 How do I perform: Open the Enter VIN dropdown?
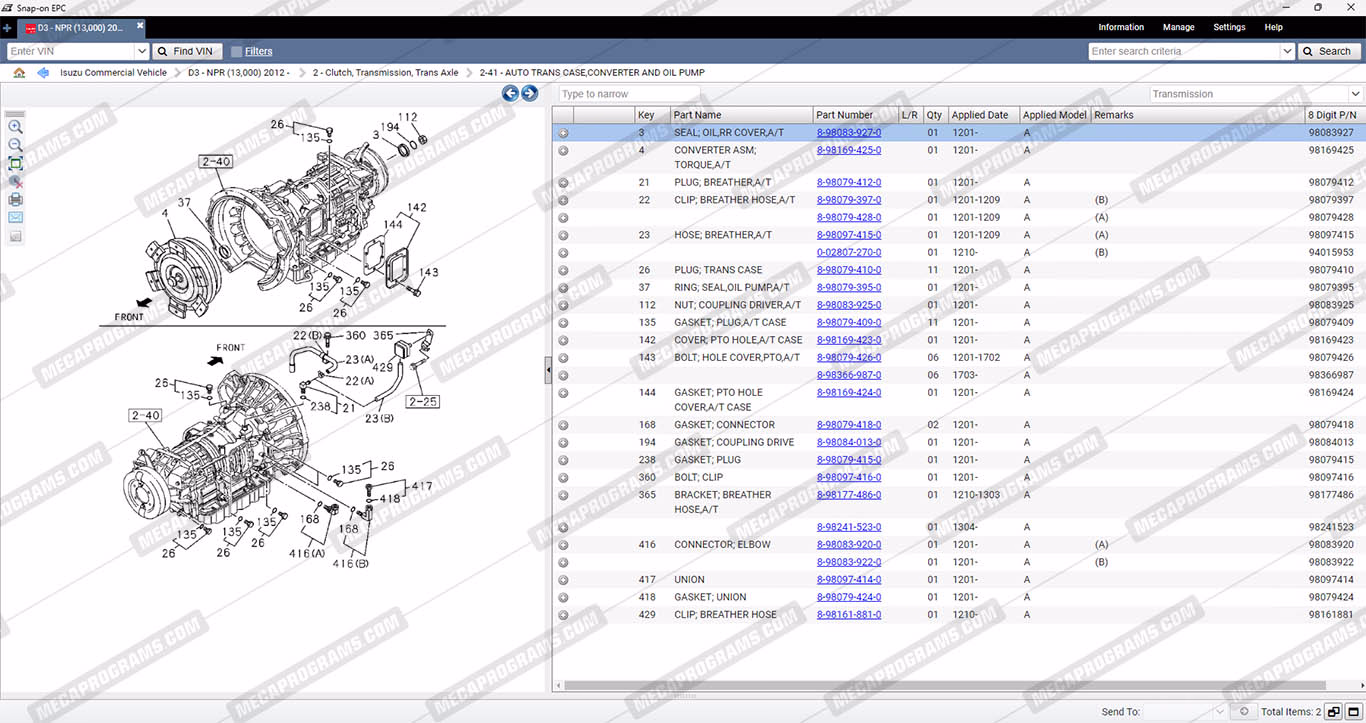(141, 51)
